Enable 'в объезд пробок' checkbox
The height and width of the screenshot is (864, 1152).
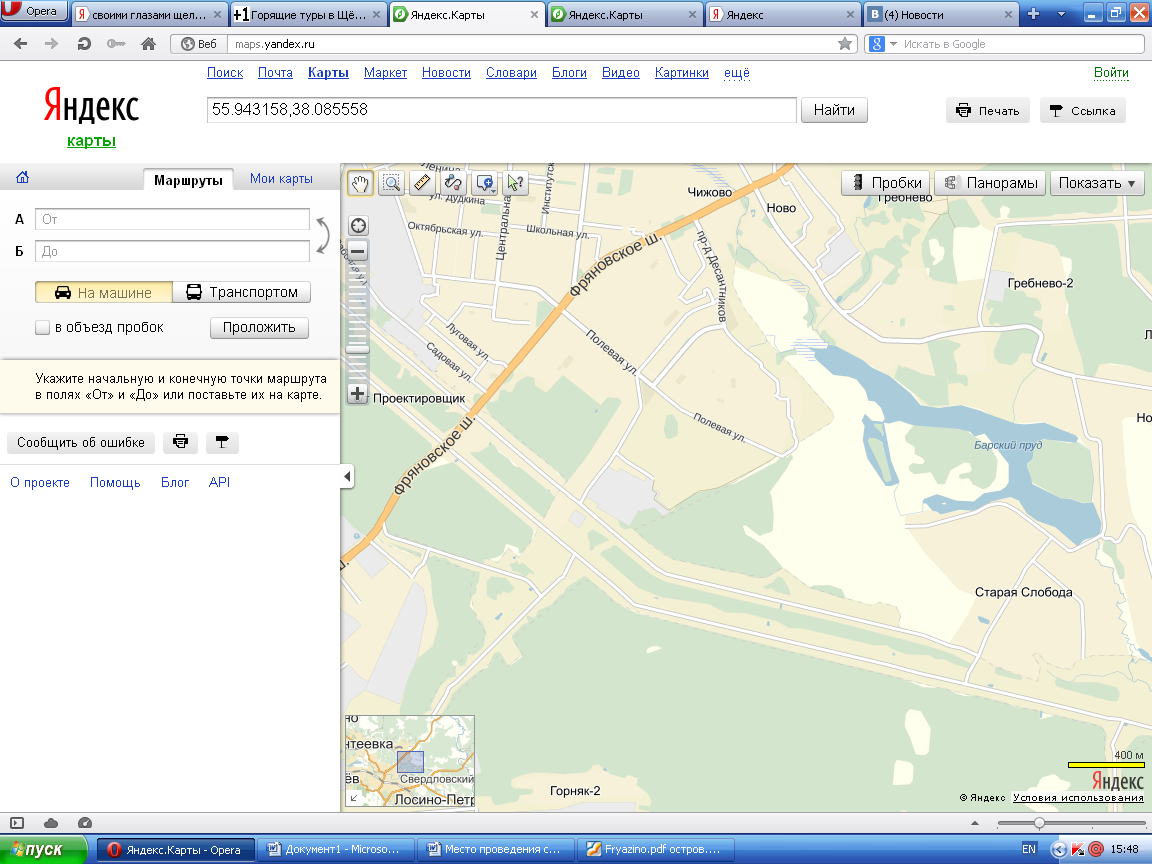click(43, 328)
